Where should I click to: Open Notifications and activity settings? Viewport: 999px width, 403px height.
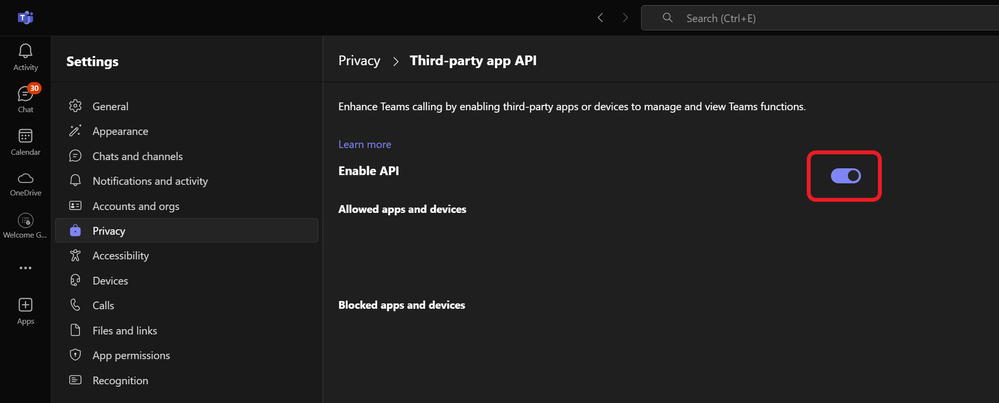(x=186, y=181)
